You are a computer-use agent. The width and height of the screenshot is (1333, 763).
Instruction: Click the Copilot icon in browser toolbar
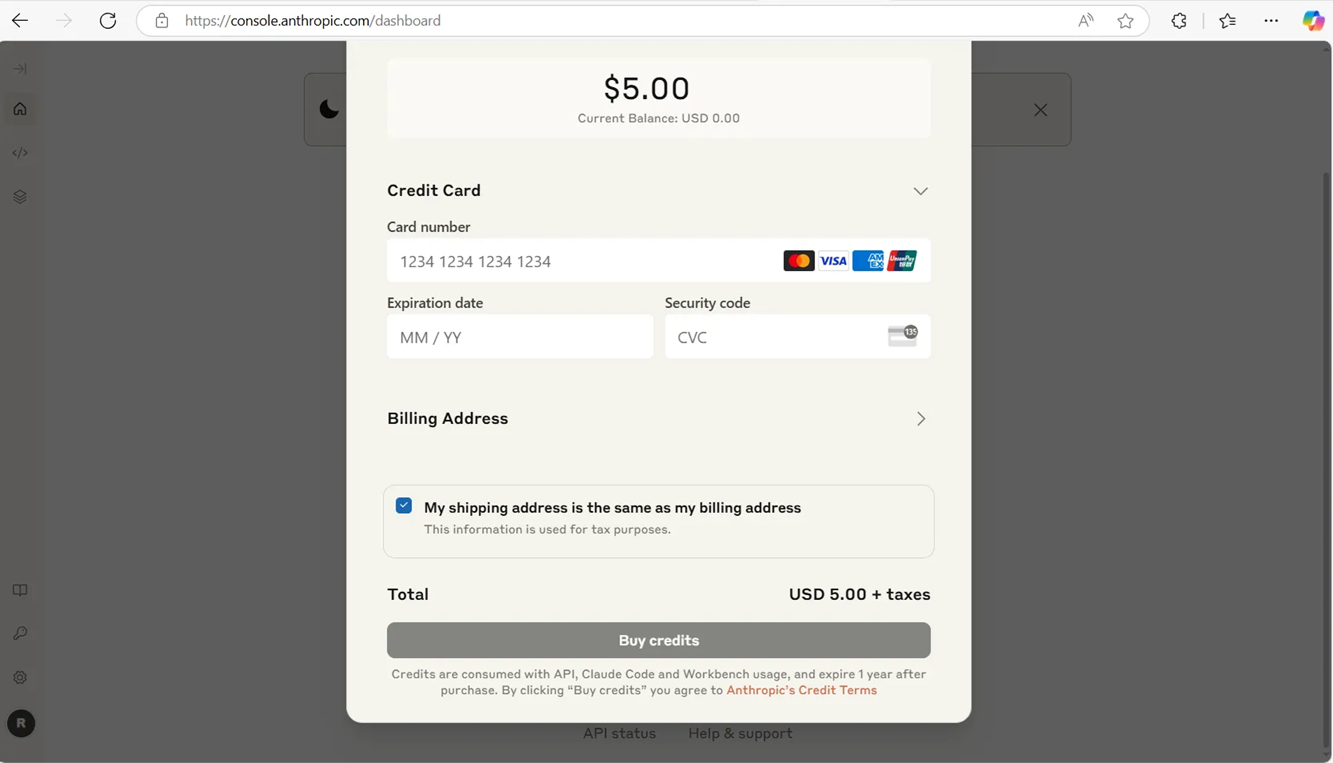click(1313, 21)
